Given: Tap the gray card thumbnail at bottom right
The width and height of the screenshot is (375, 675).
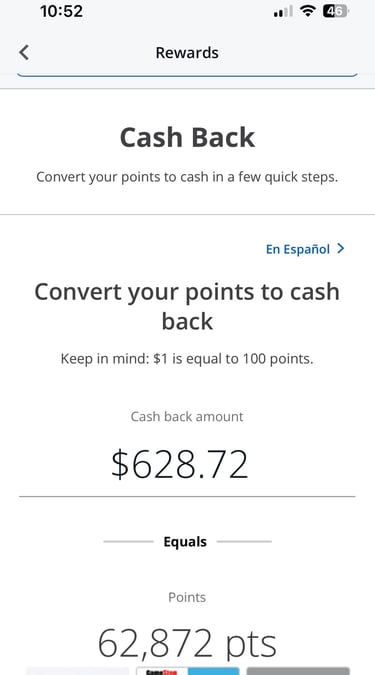Looking at the screenshot, I should [x=298, y=671].
